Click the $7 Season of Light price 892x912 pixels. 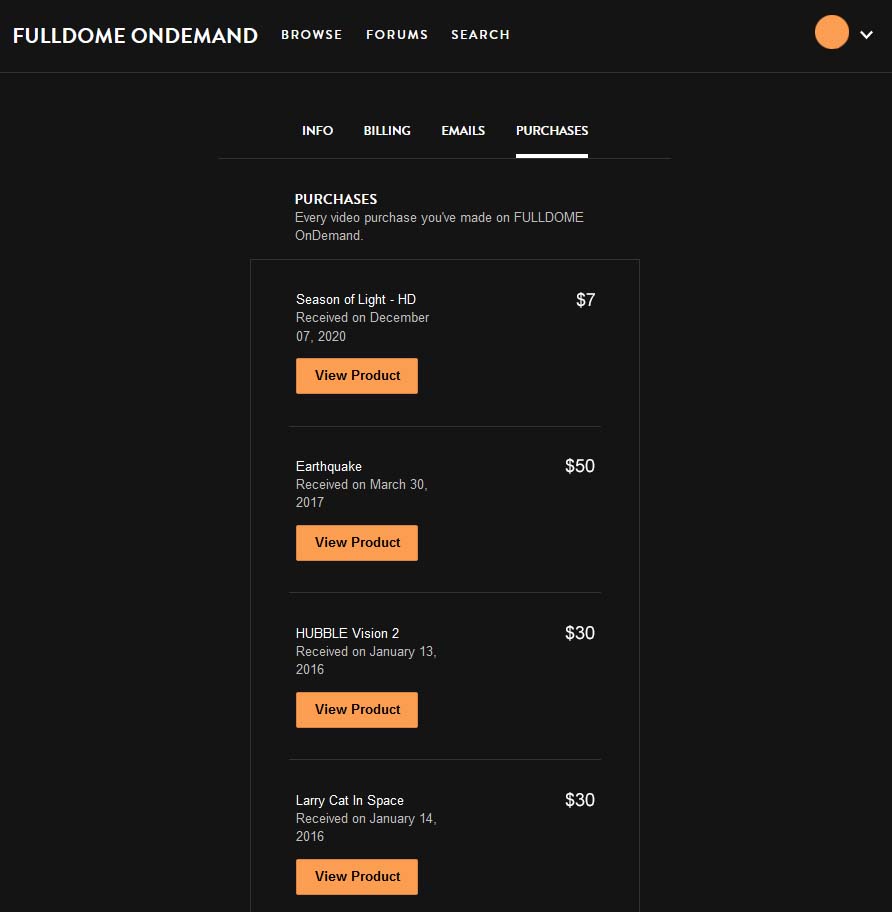pos(585,299)
